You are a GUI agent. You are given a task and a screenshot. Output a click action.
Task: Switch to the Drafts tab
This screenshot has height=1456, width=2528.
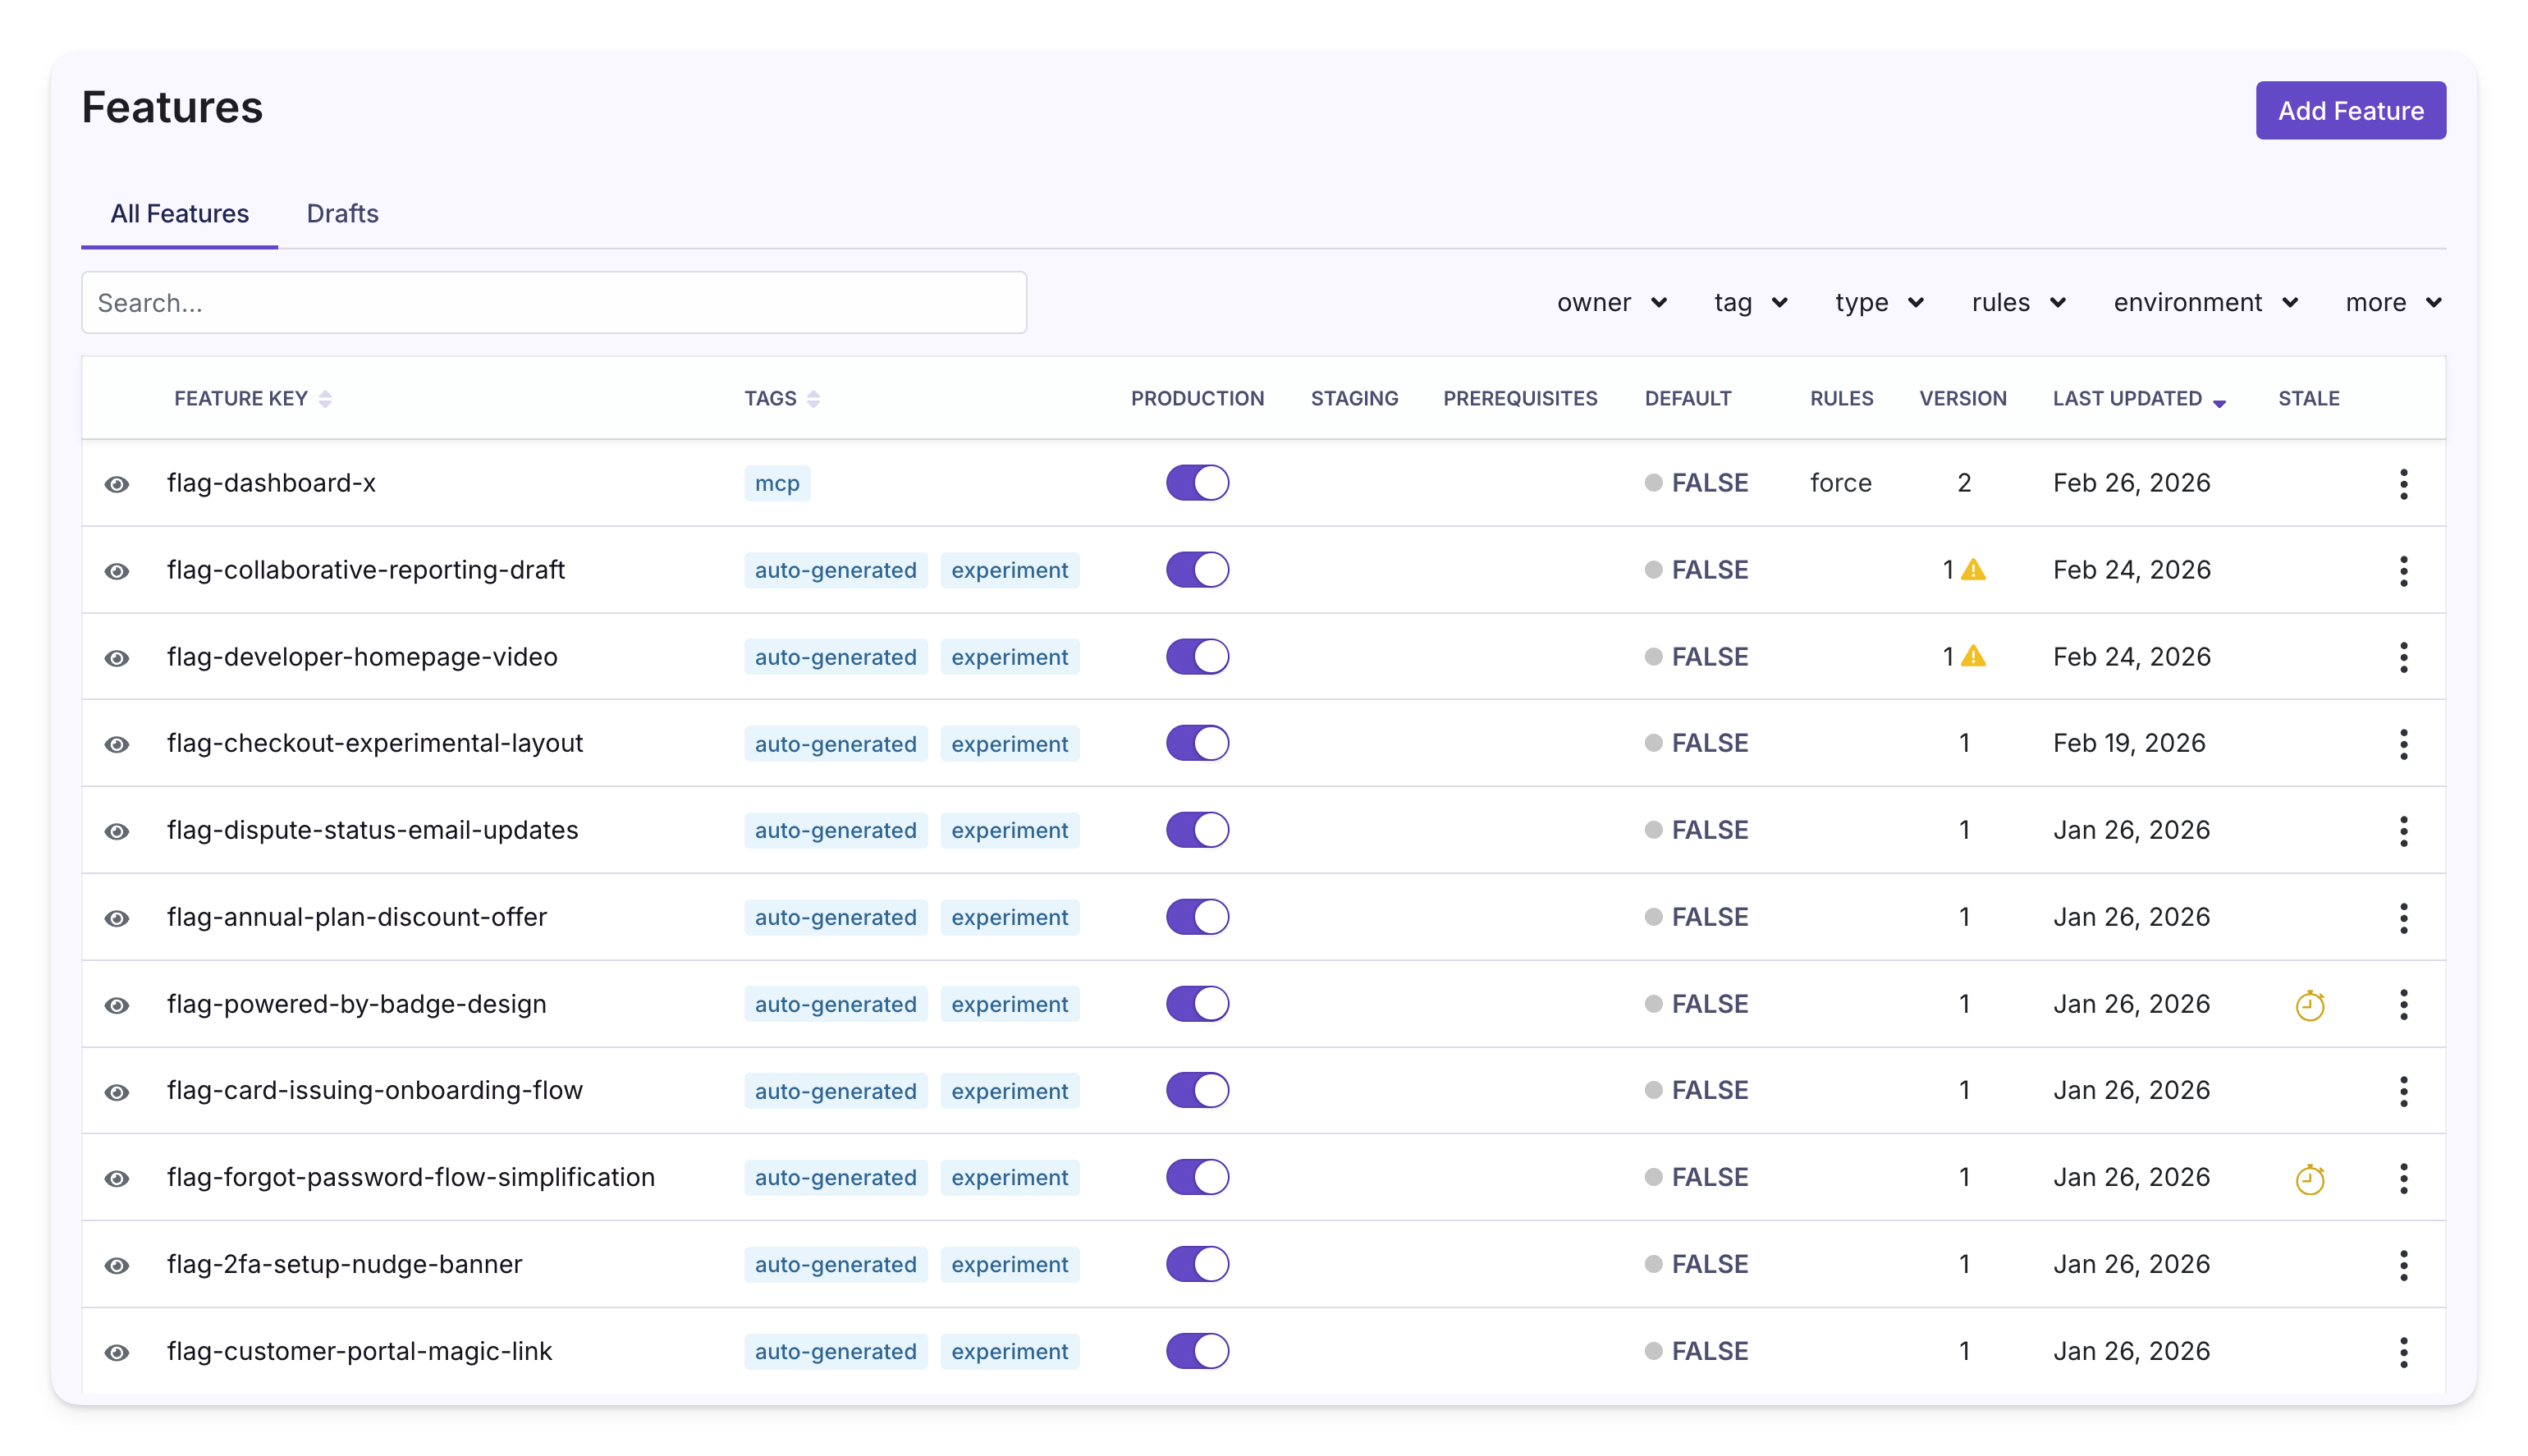tap(342, 213)
